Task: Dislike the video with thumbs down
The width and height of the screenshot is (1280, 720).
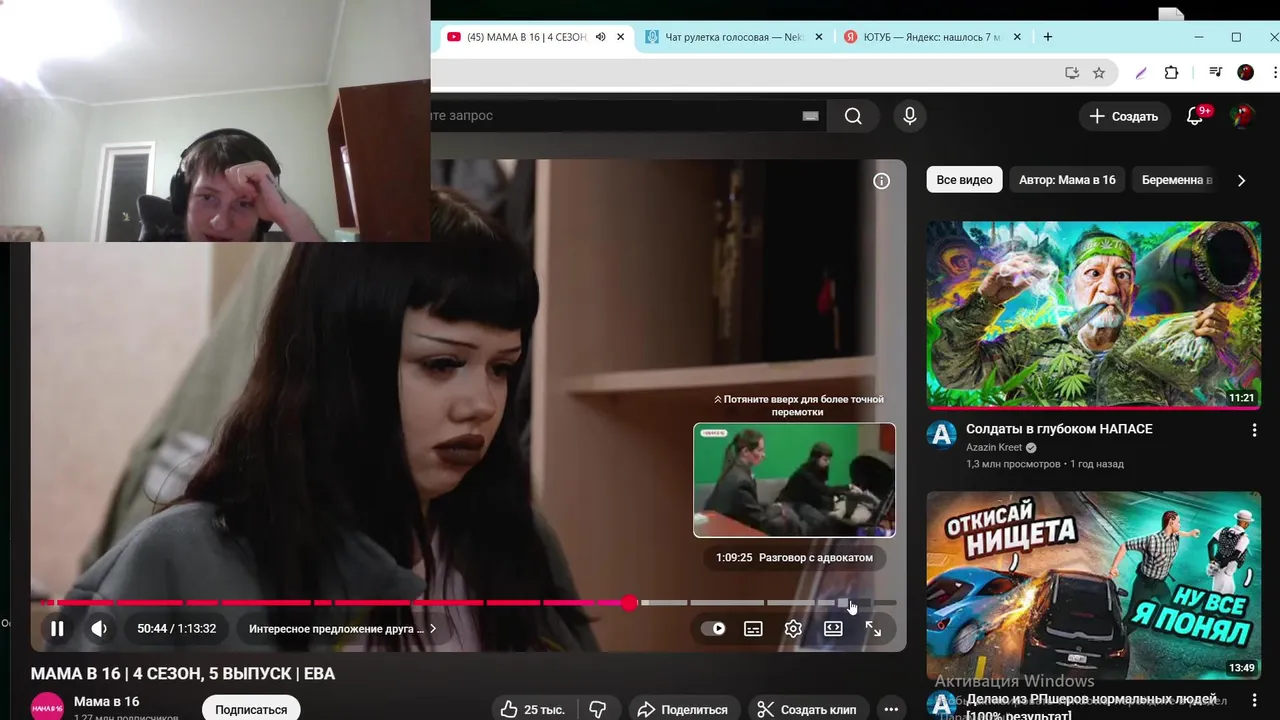Action: click(598, 709)
